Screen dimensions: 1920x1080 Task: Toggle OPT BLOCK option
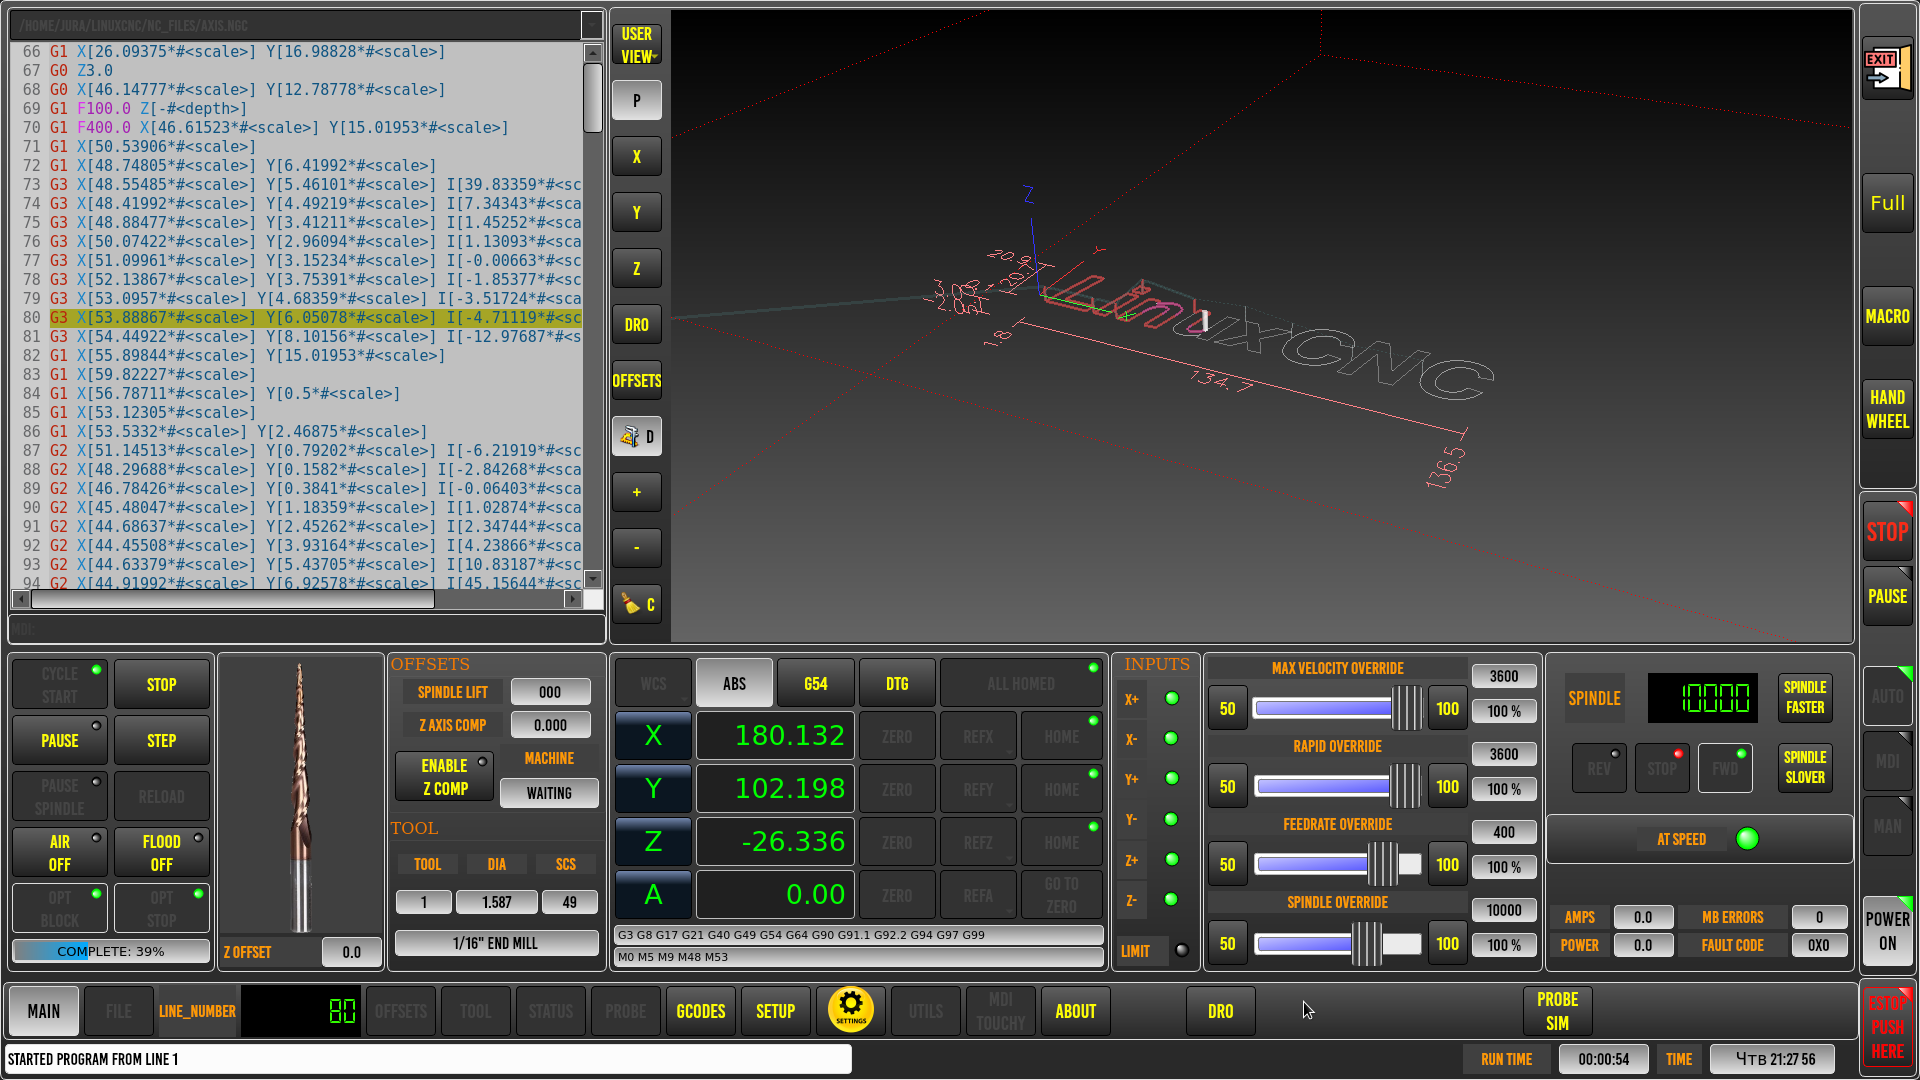[60, 909]
